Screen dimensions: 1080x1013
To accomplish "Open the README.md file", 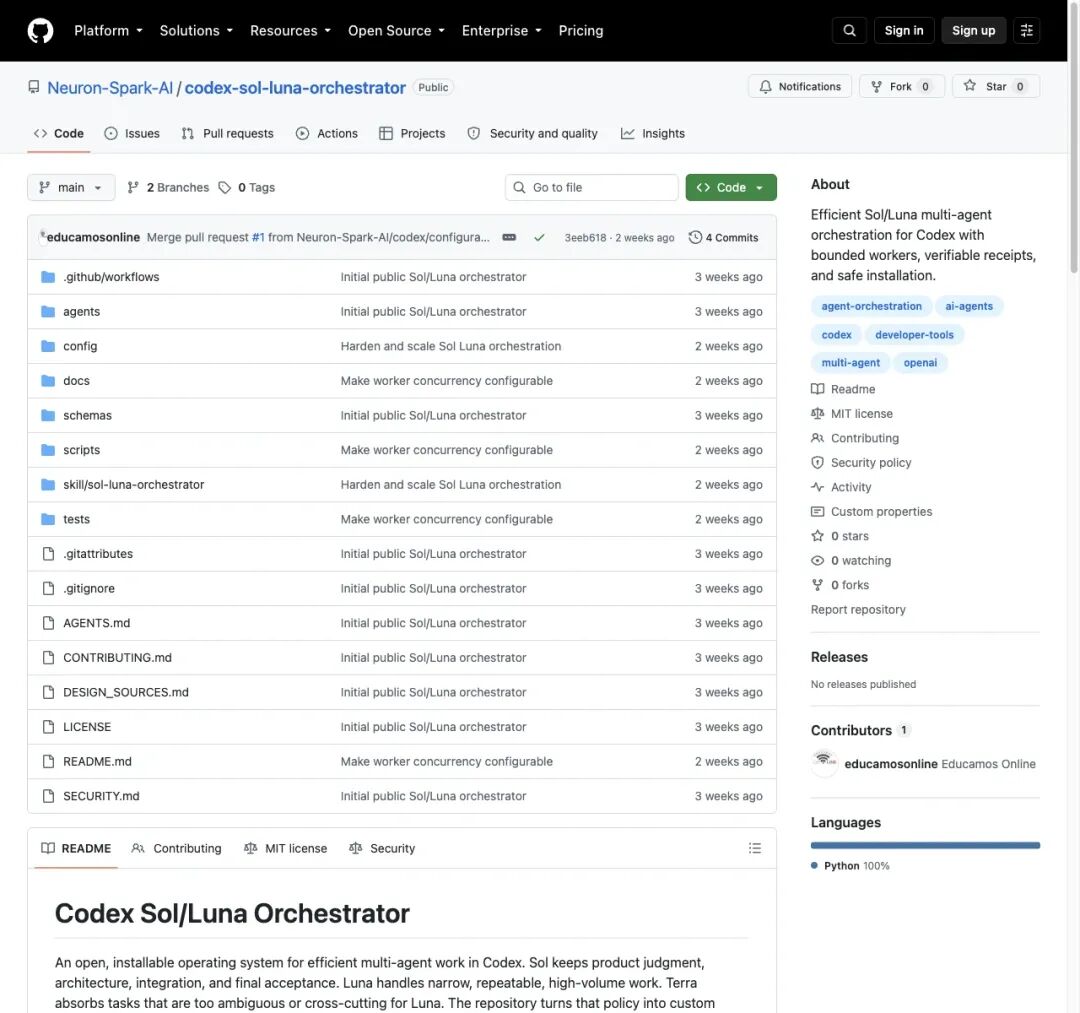I will 97,761.
